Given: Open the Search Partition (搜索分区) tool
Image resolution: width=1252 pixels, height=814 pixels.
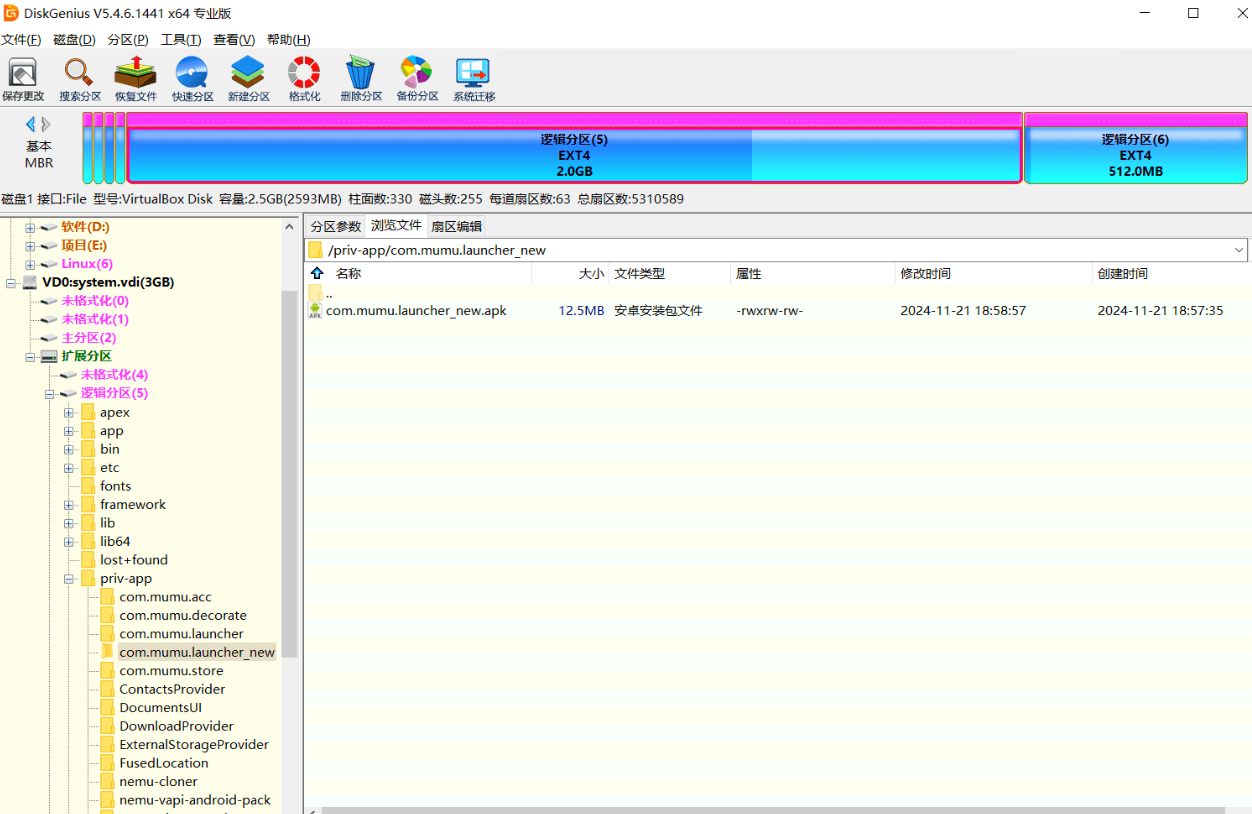Looking at the screenshot, I should point(80,80).
